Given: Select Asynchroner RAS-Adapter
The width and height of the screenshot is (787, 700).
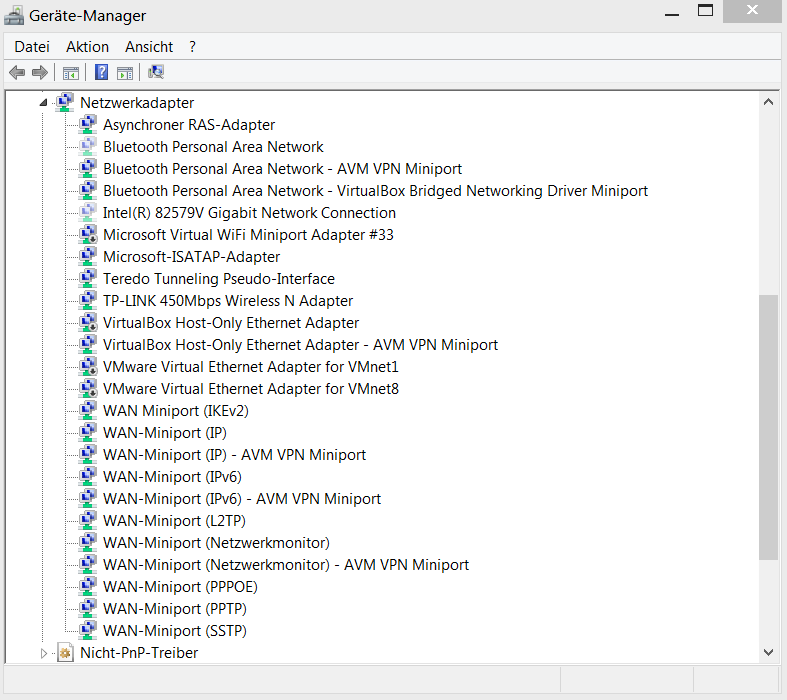Looking at the screenshot, I should point(189,124).
